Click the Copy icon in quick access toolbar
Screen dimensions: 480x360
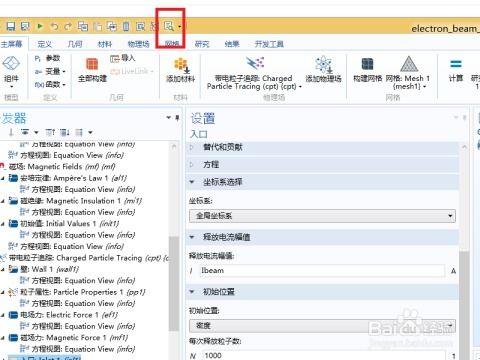tap(83, 26)
